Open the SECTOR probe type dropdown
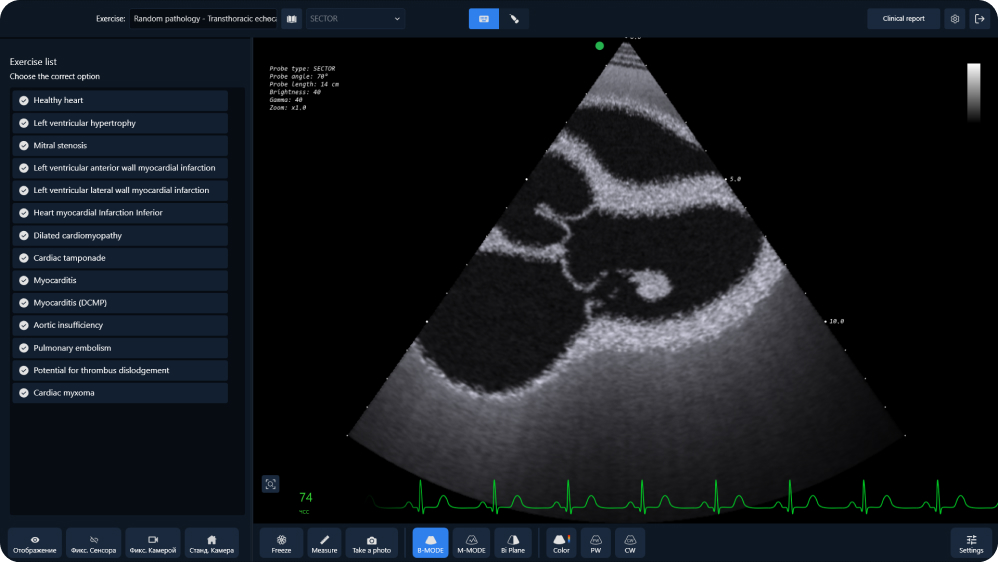Screen dimensions: 998x563 (355, 19)
